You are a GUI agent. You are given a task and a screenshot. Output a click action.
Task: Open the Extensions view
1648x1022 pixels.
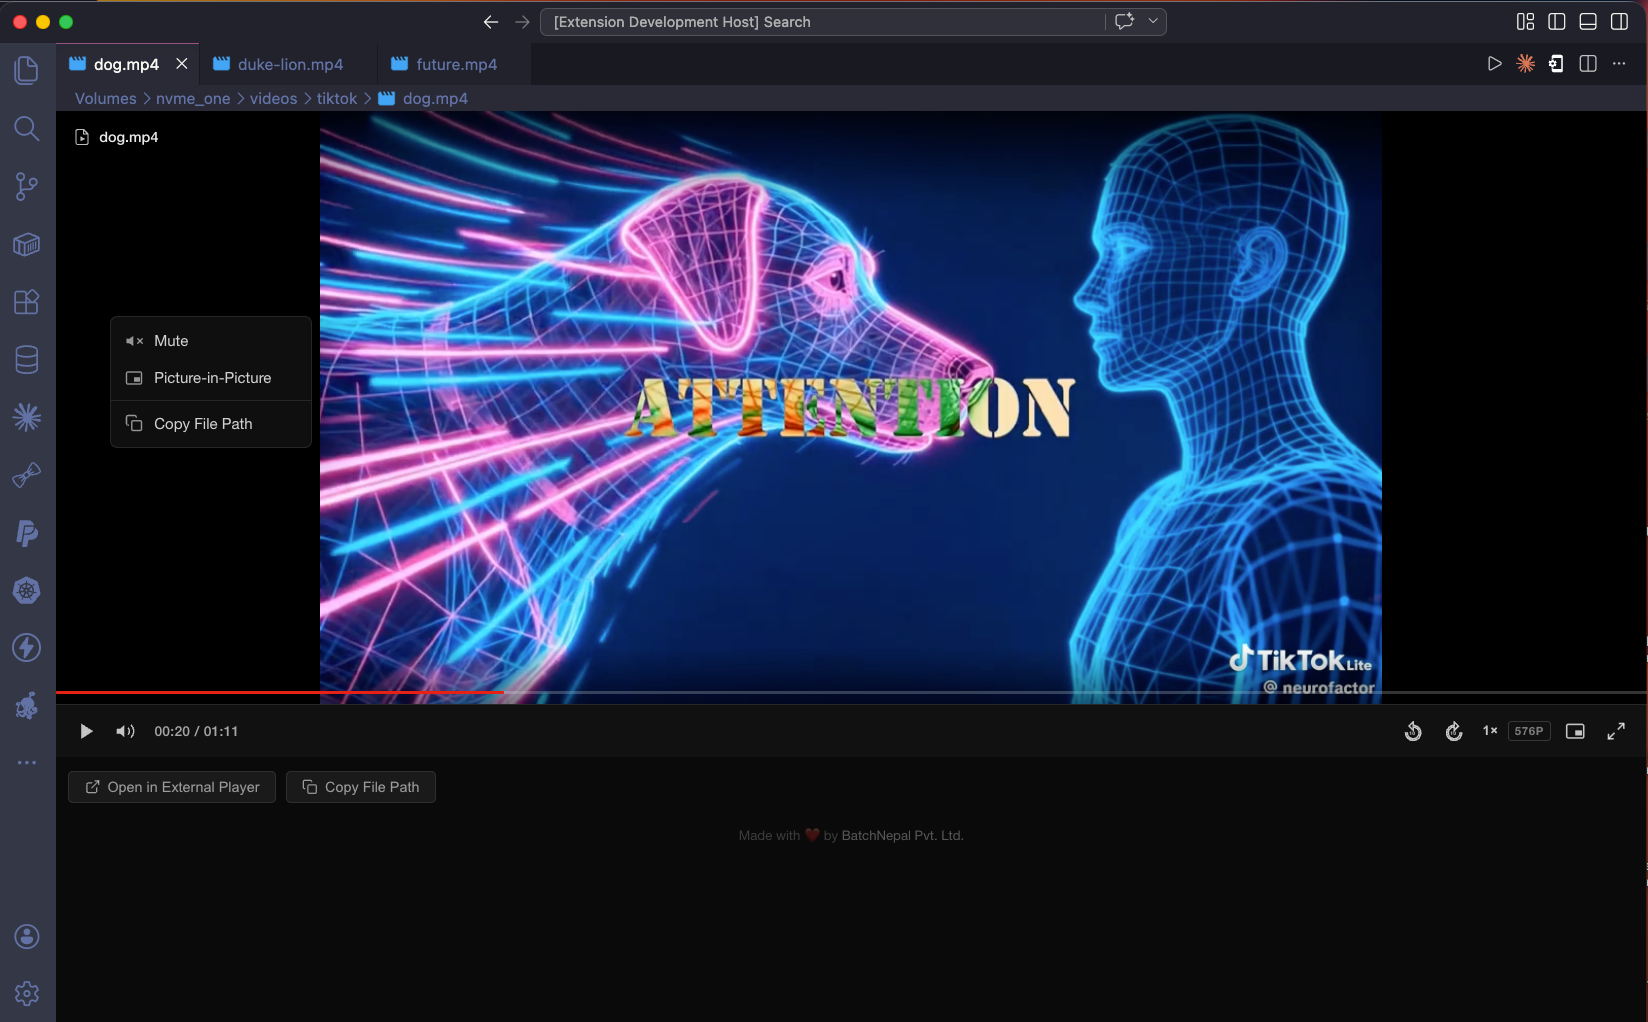pyautogui.click(x=26, y=302)
